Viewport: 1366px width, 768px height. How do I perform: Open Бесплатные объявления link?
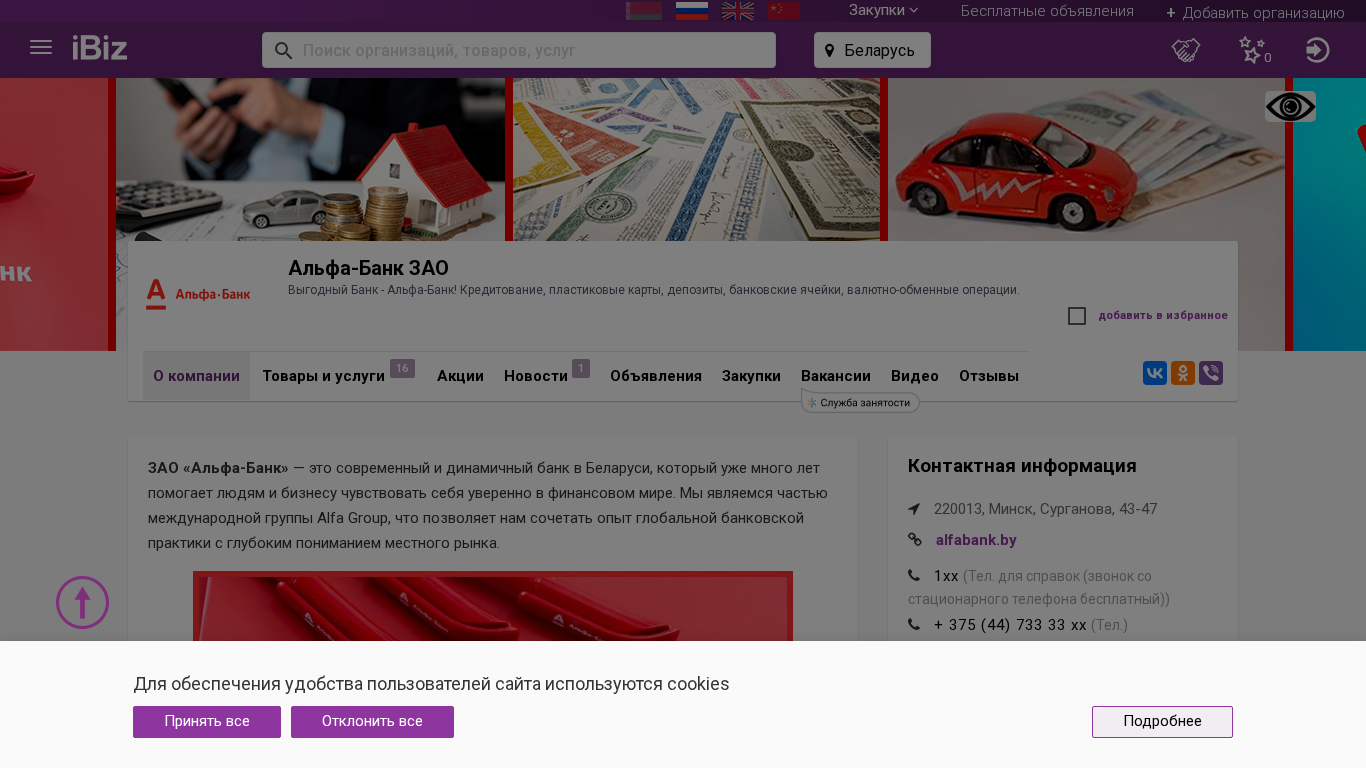[1047, 11]
